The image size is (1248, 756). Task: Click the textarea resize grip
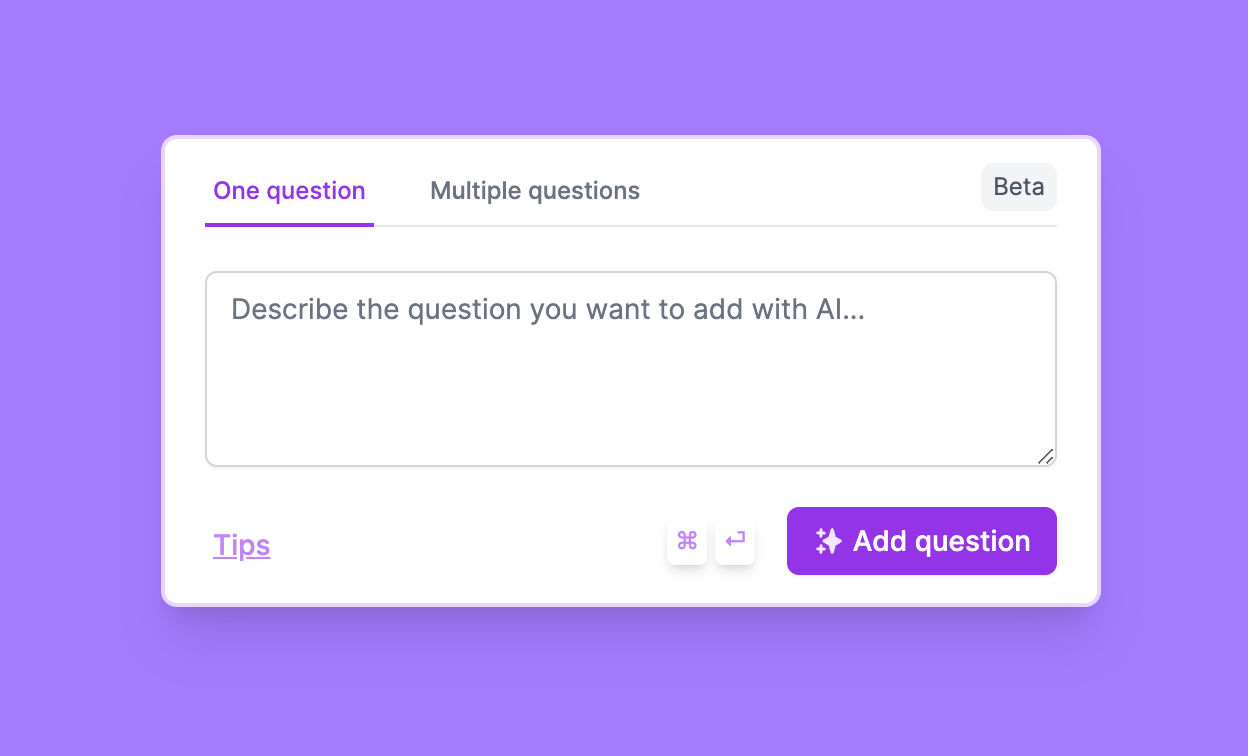tap(1046, 457)
